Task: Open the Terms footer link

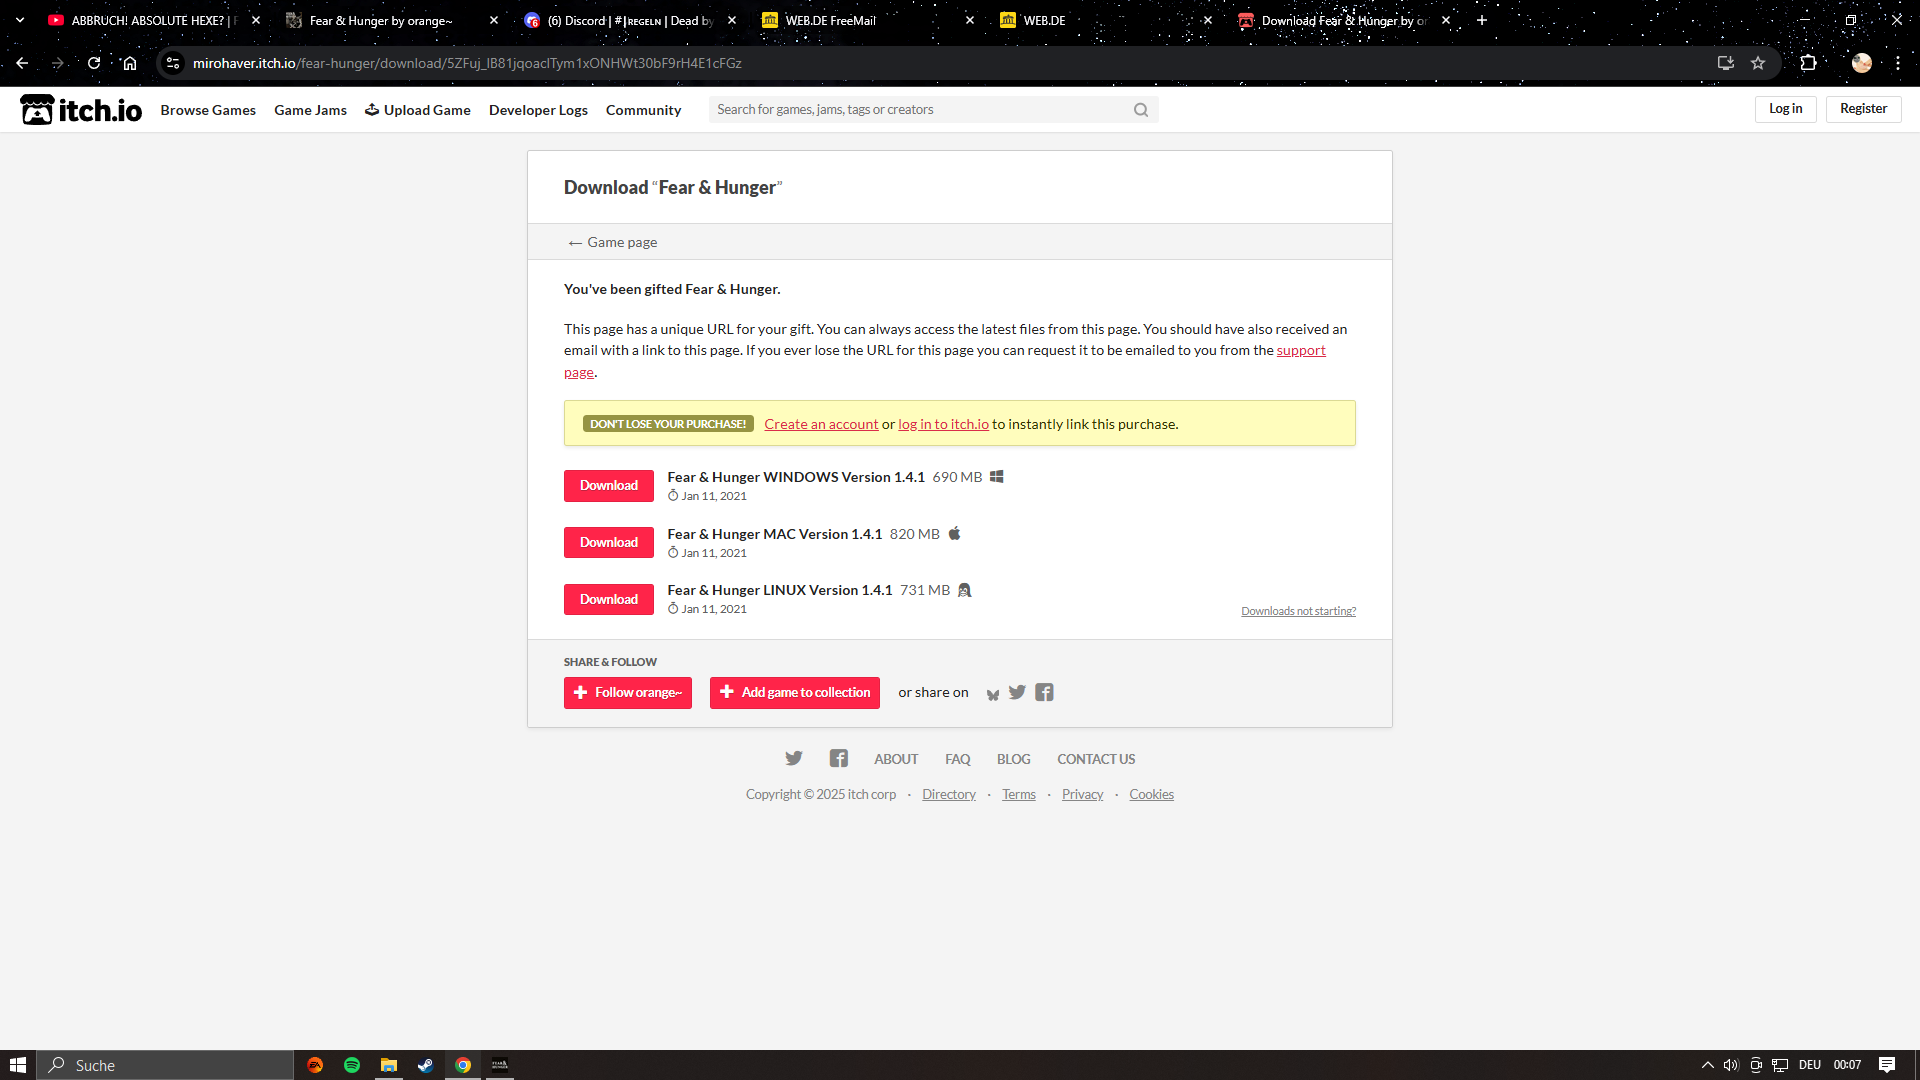Action: click(1019, 794)
